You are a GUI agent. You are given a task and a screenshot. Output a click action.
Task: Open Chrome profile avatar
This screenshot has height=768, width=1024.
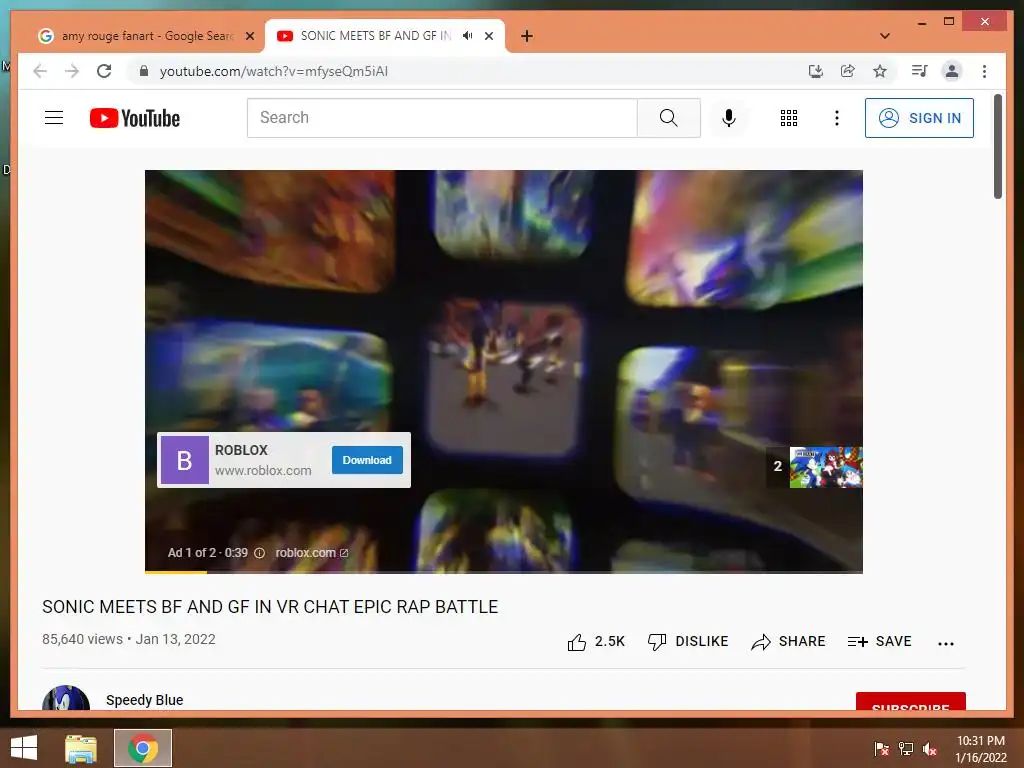pyautogui.click(x=952, y=71)
